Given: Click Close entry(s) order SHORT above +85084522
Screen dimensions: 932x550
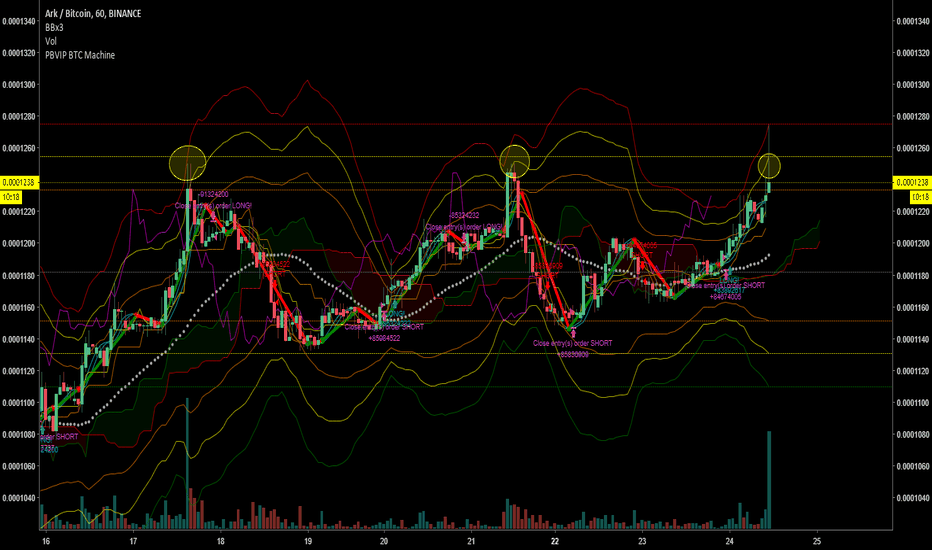Looking at the screenshot, I should tap(384, 326).
